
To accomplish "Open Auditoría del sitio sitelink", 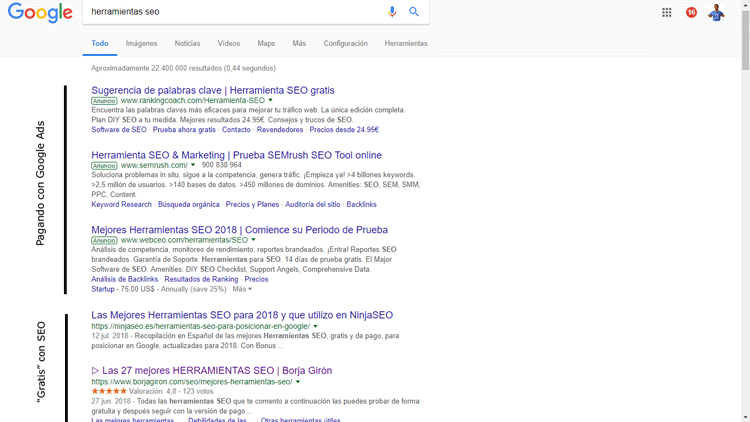I will click(312, 204).
